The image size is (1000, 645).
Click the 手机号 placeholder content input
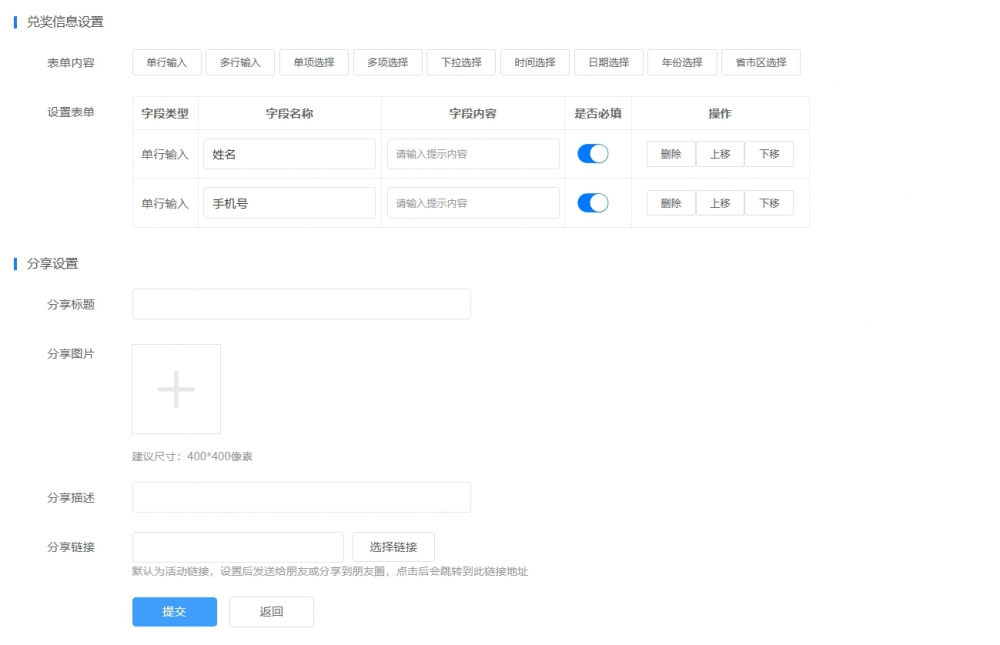pos(473,203)
